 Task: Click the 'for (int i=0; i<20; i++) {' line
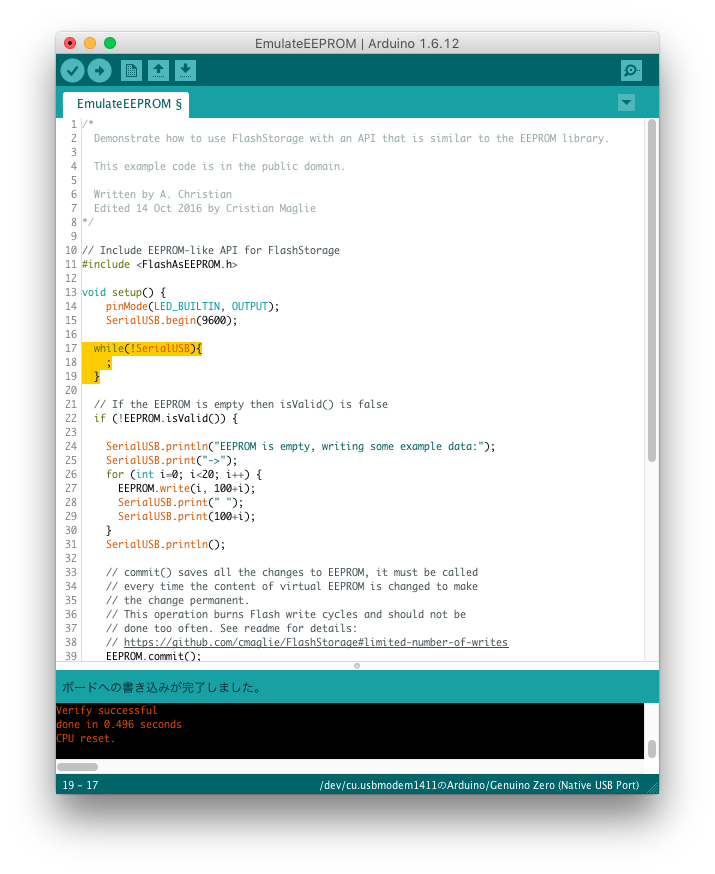(184, 474)
